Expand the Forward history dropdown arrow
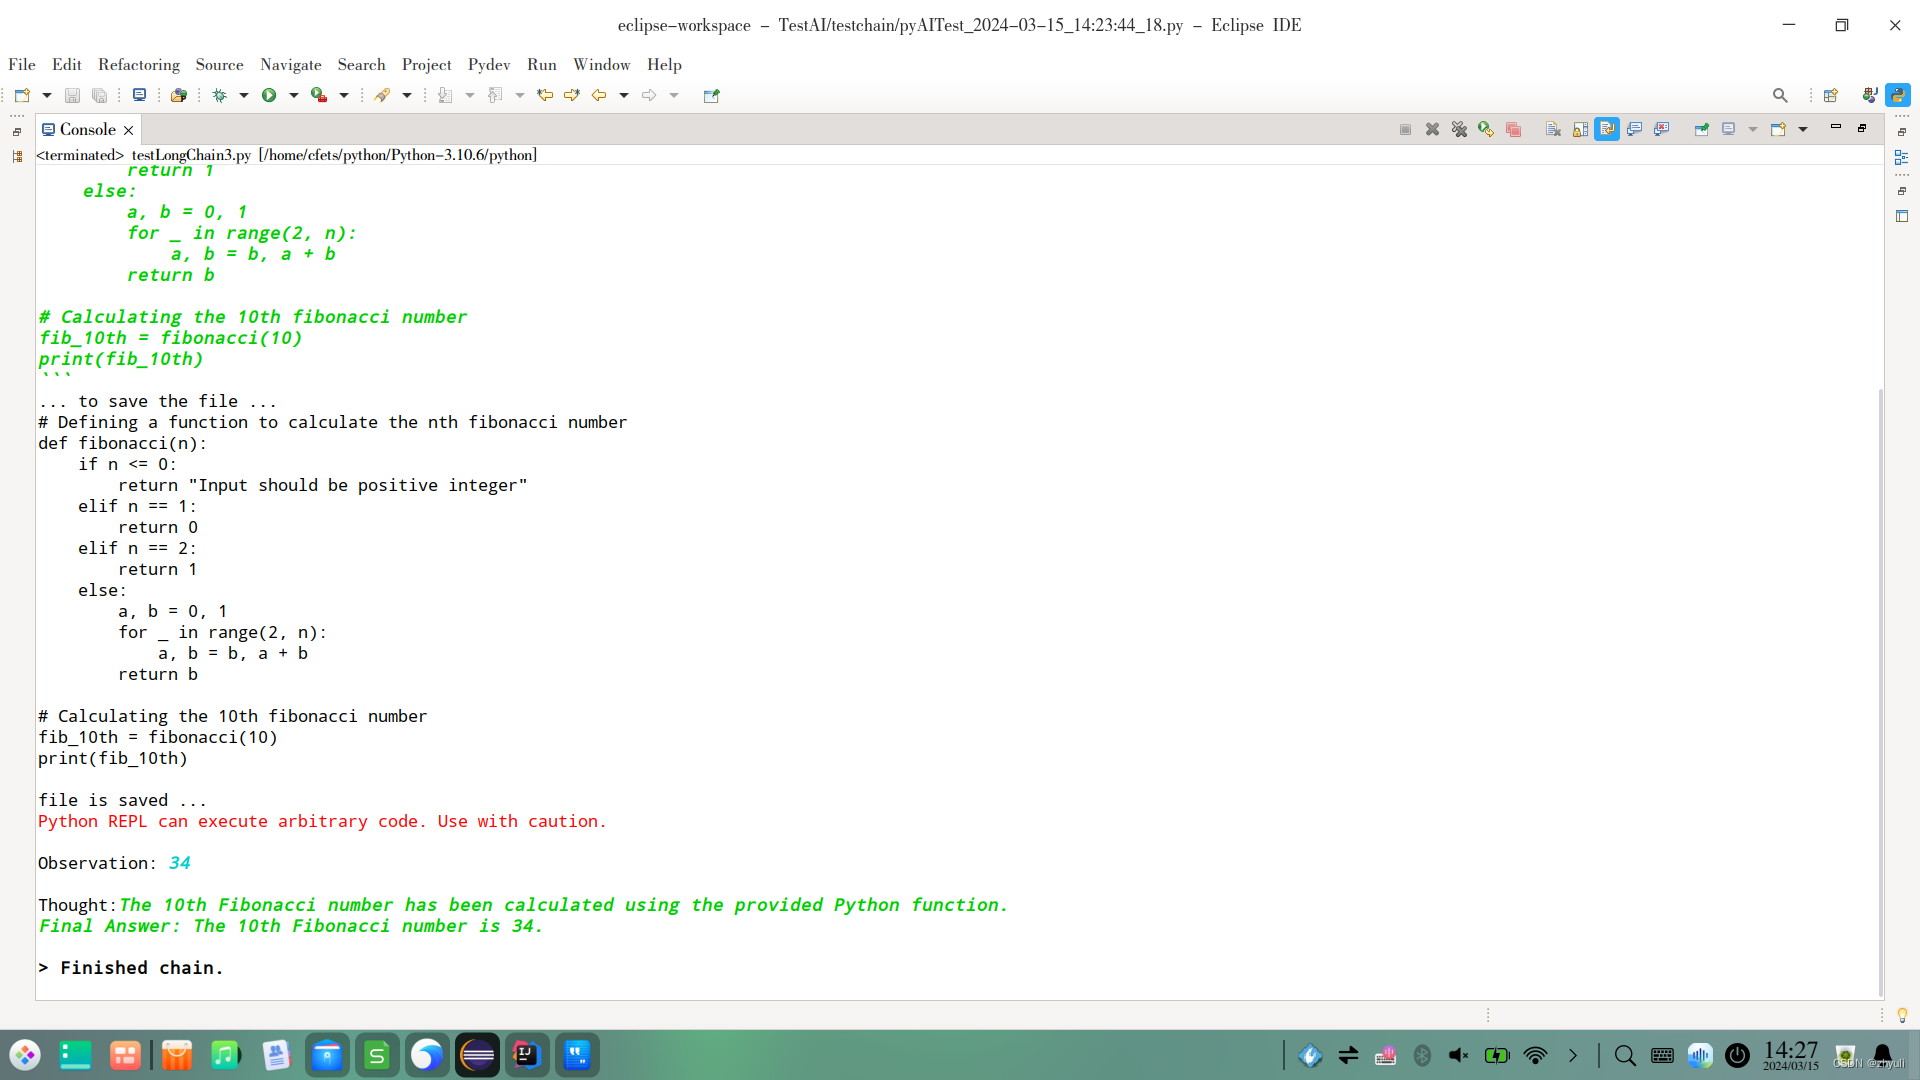Screen dimensions: 1920x1080 pyautogui.click(x=674, y=95)
